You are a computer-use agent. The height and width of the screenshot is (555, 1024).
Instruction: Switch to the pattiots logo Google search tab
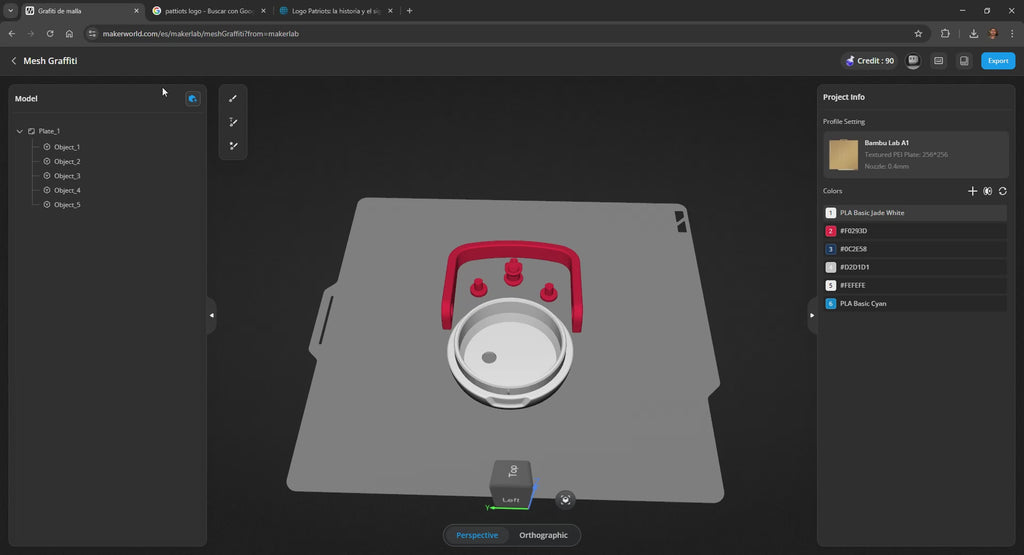208,10
